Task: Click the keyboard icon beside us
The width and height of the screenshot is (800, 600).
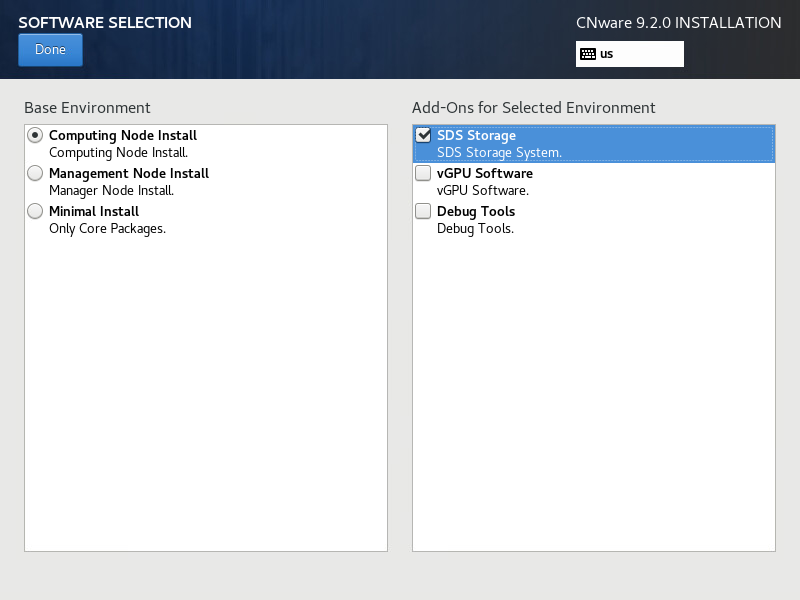Action: tap(588, 54)
